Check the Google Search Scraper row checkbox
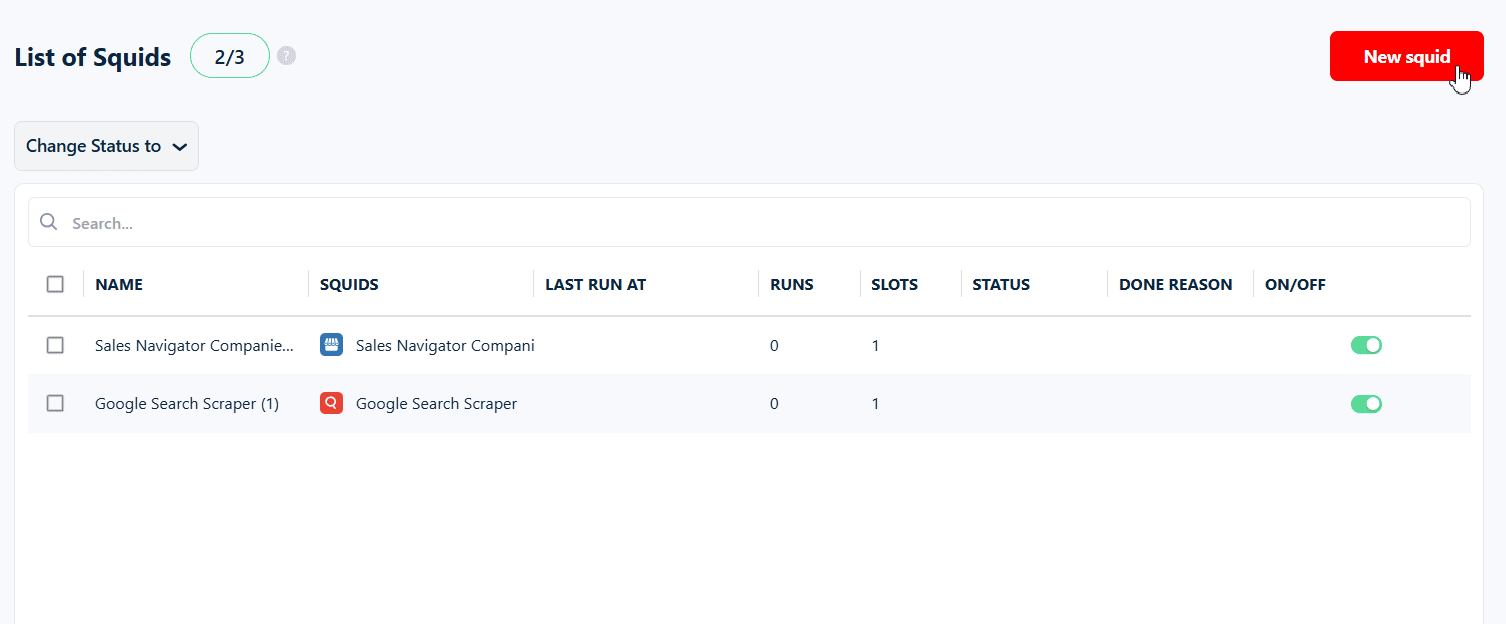The image size is (1506, 624). click(55, 403)
